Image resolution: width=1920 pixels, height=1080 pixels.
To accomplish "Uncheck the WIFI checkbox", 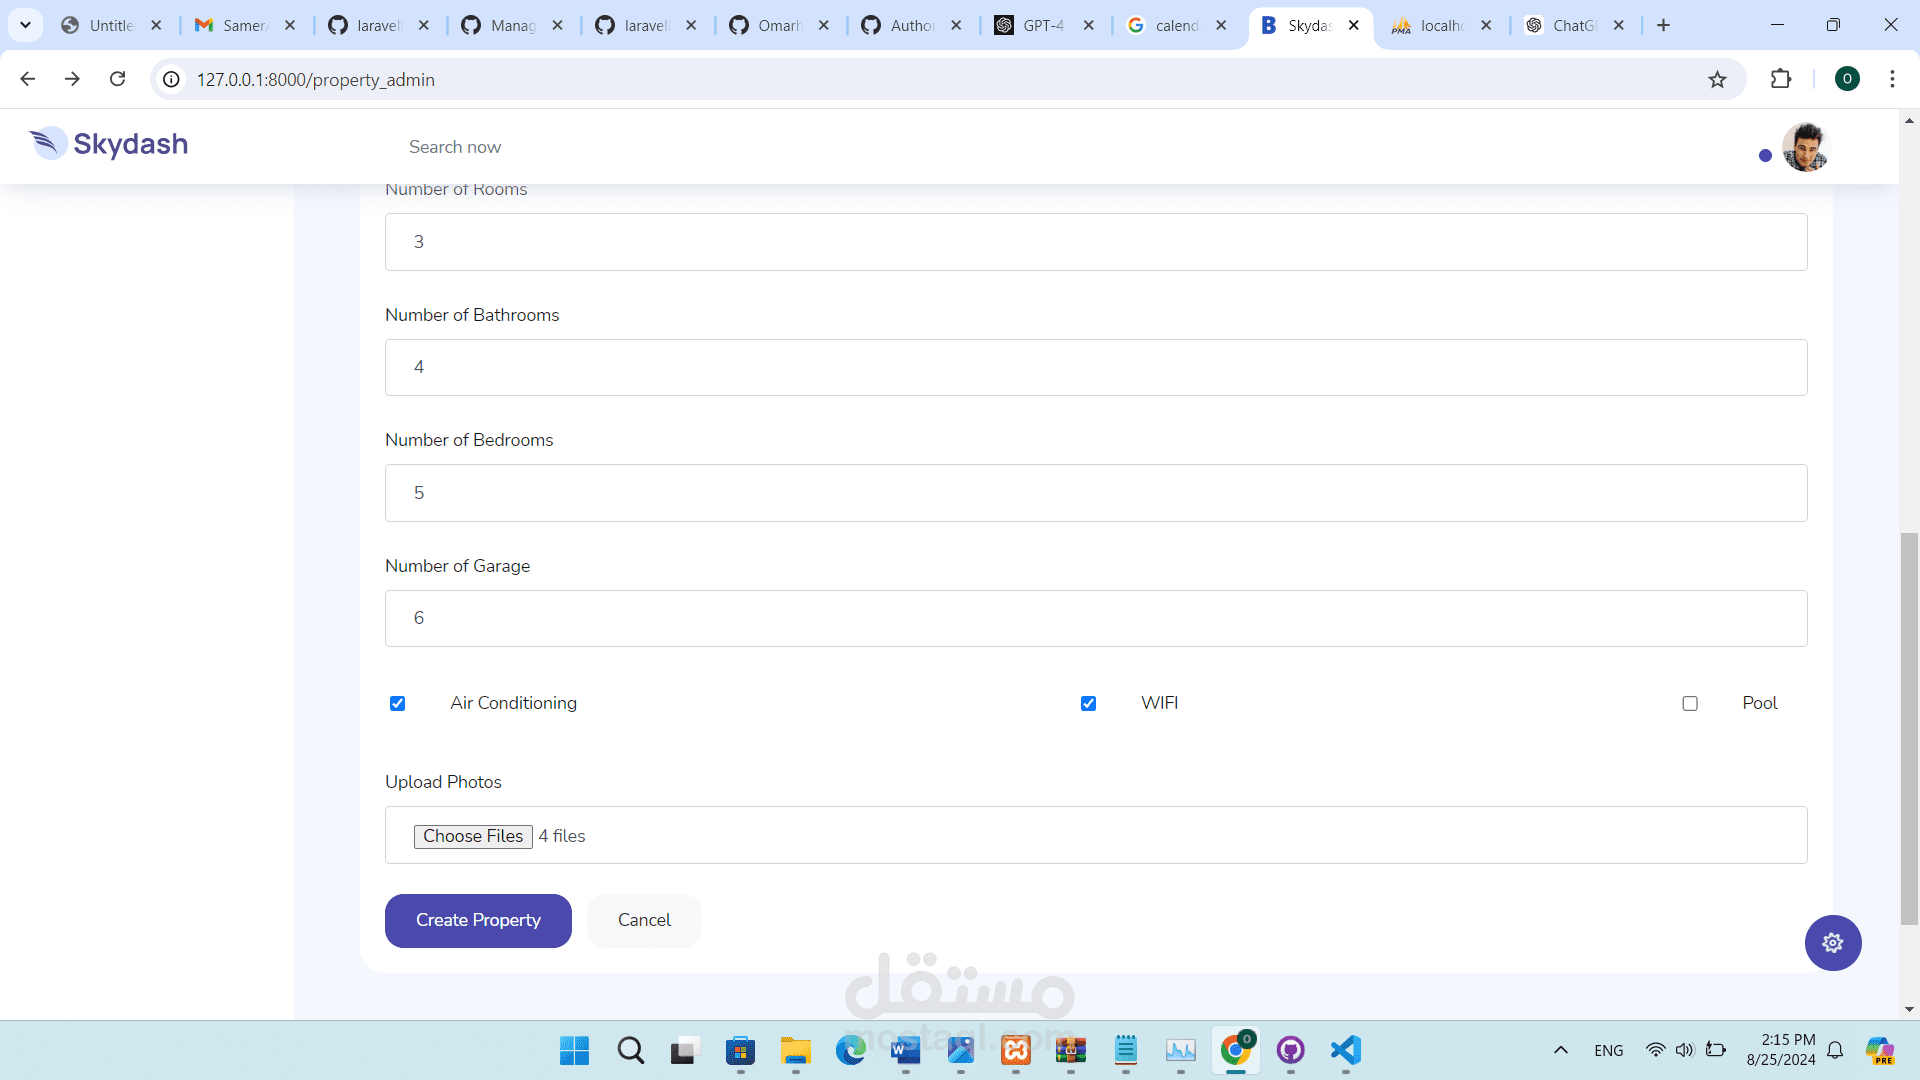I will (1088, 703).
